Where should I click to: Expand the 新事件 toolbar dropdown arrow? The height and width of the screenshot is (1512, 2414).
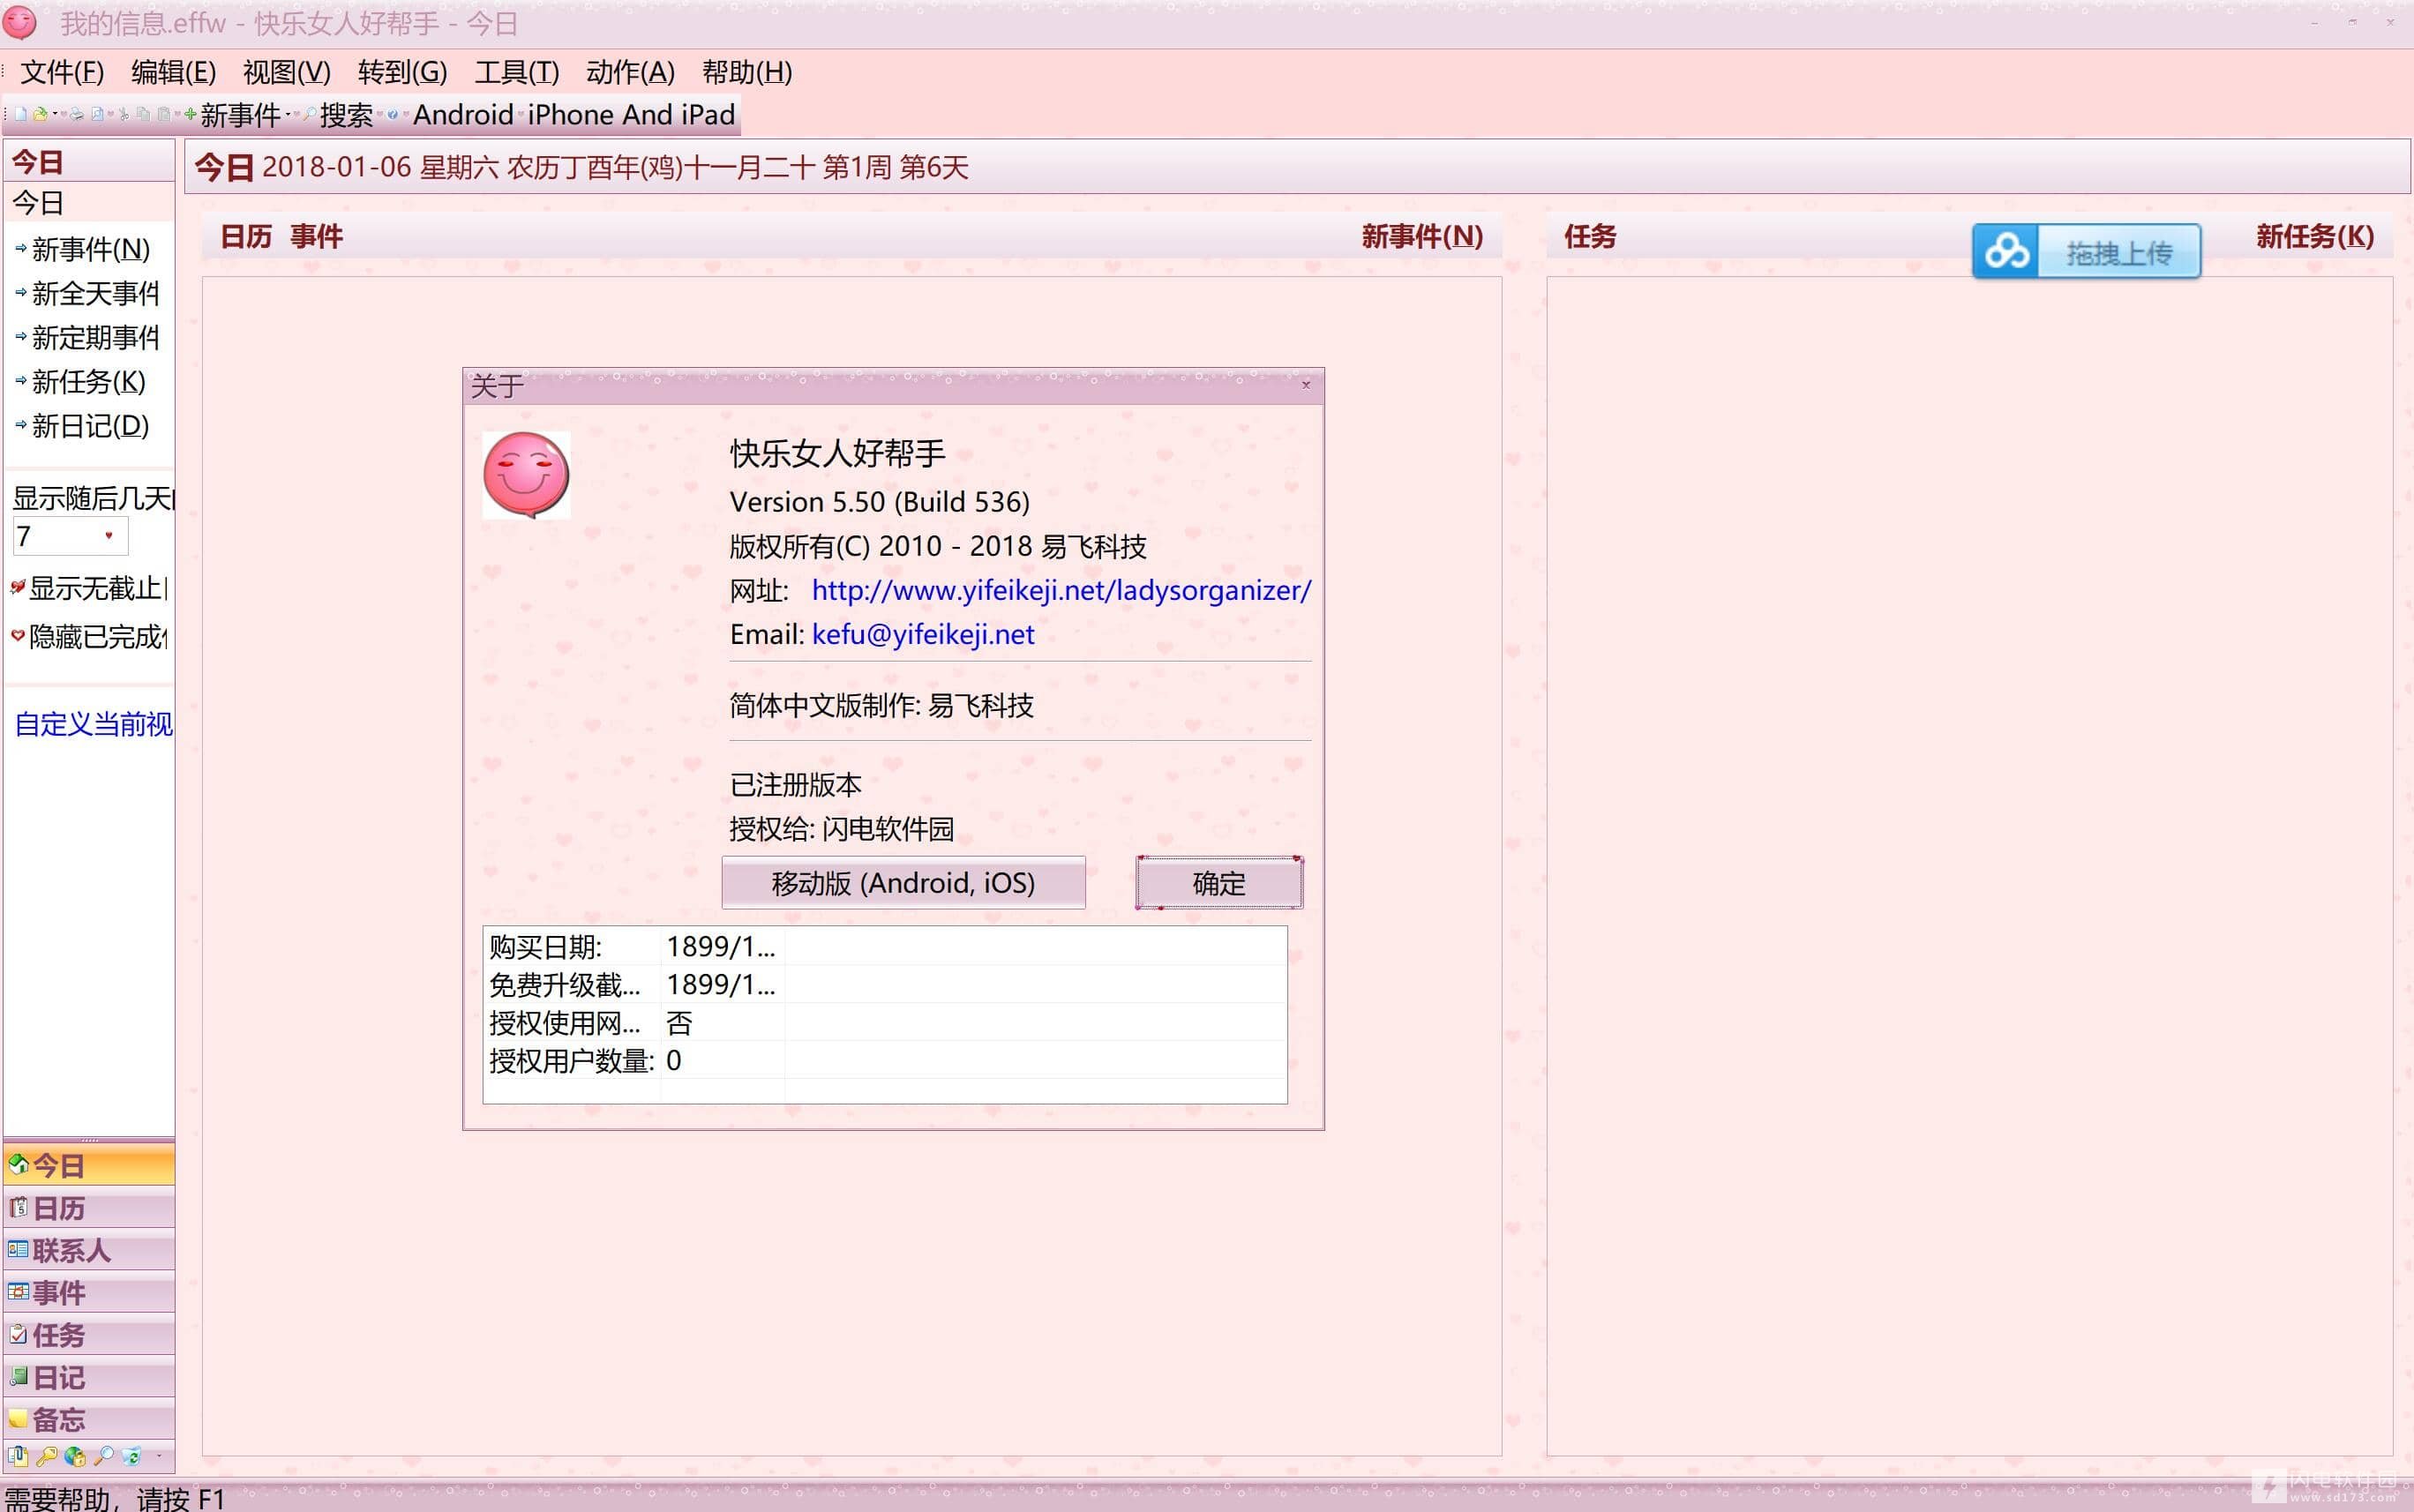pyautogui.click(x=288, y=114)
